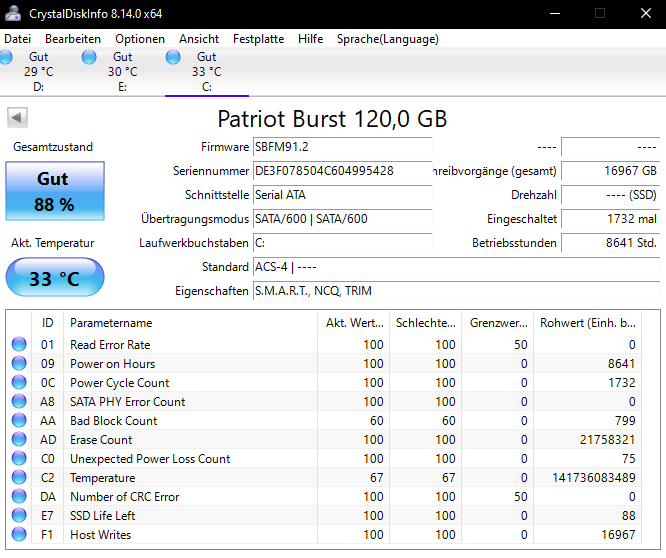This screenshot has height=558, width=666.
Task: Click status orb for Number of CRC Error
Action: pos(19,496)
